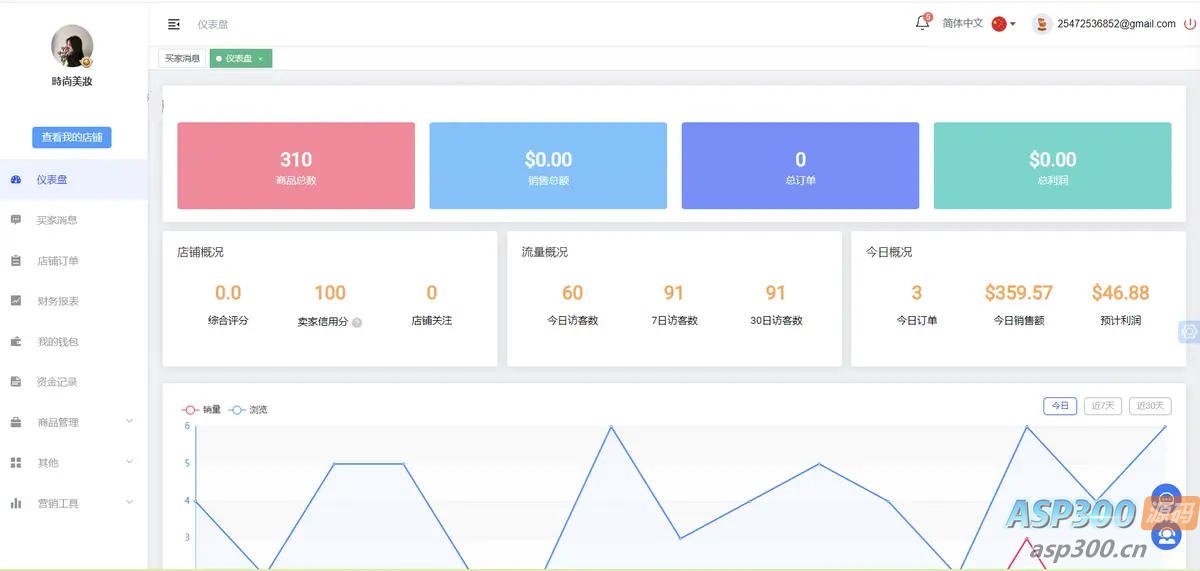The height and width of the screenshot is (571, 1200).
Task: Switch to the 买家消息 tab
Action: (182, 59)
